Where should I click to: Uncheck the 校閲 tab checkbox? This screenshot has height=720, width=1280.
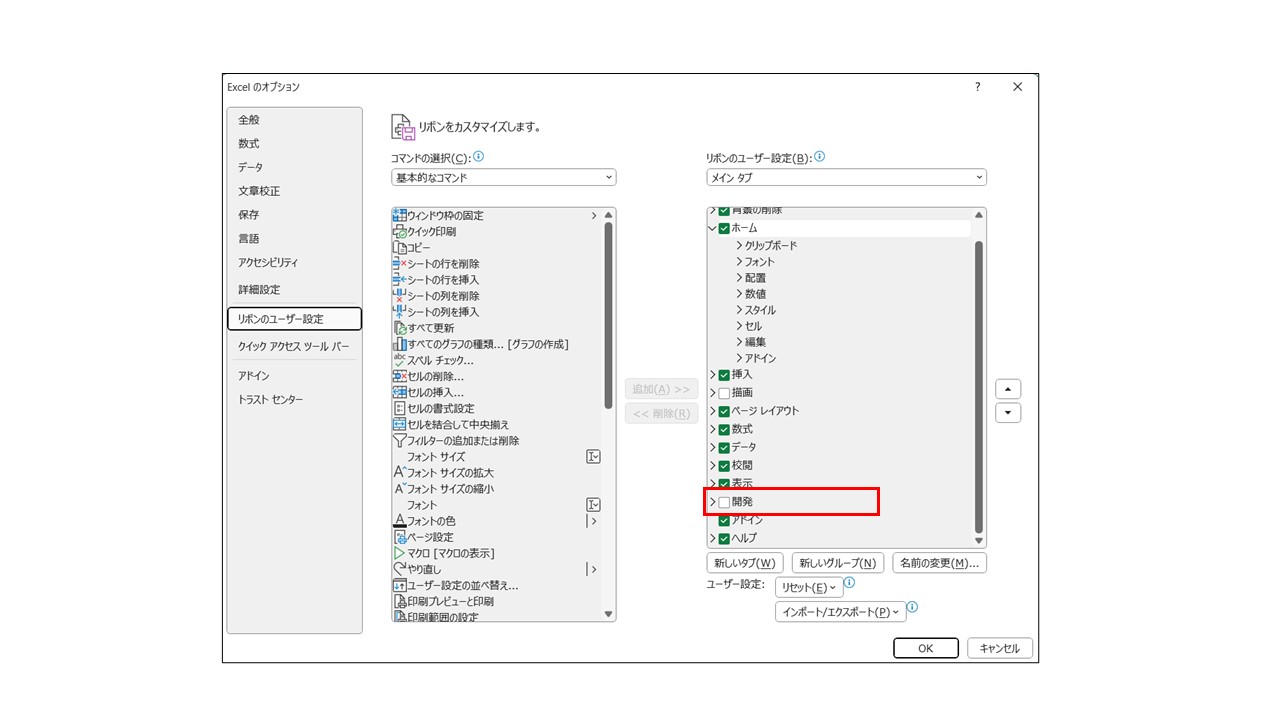point(724,465)
